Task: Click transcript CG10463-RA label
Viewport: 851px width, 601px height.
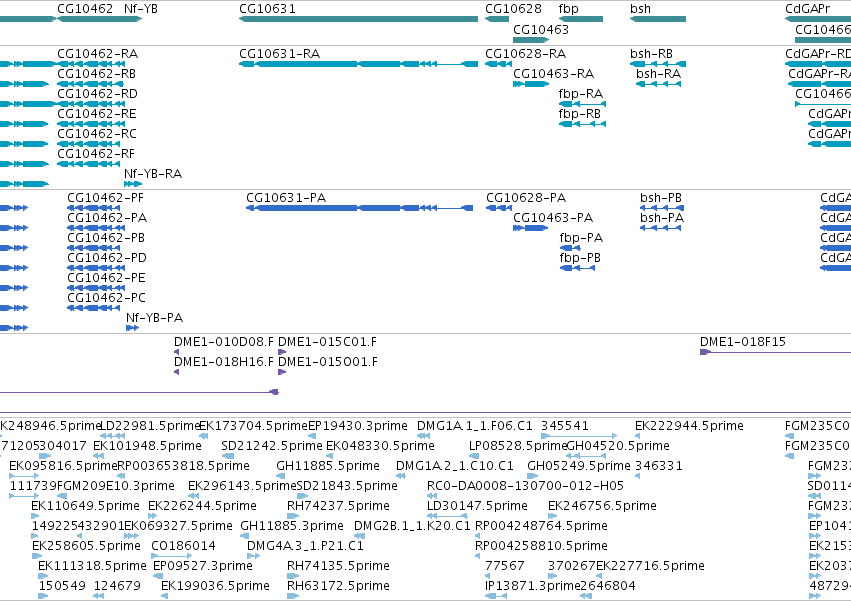Action: point(554,74)
